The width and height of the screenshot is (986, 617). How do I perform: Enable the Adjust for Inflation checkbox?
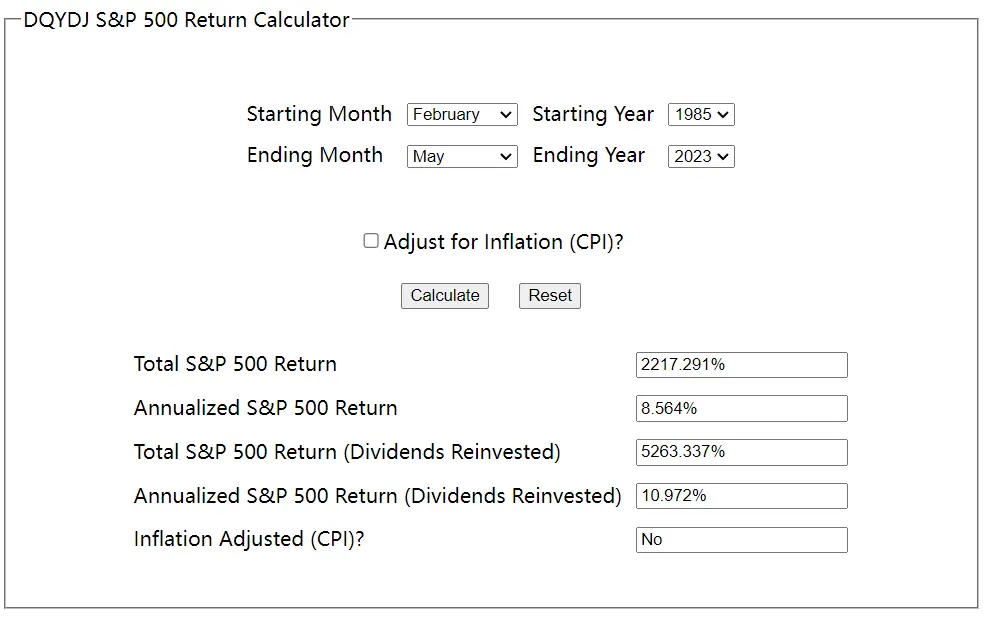[x=371, y=241]
